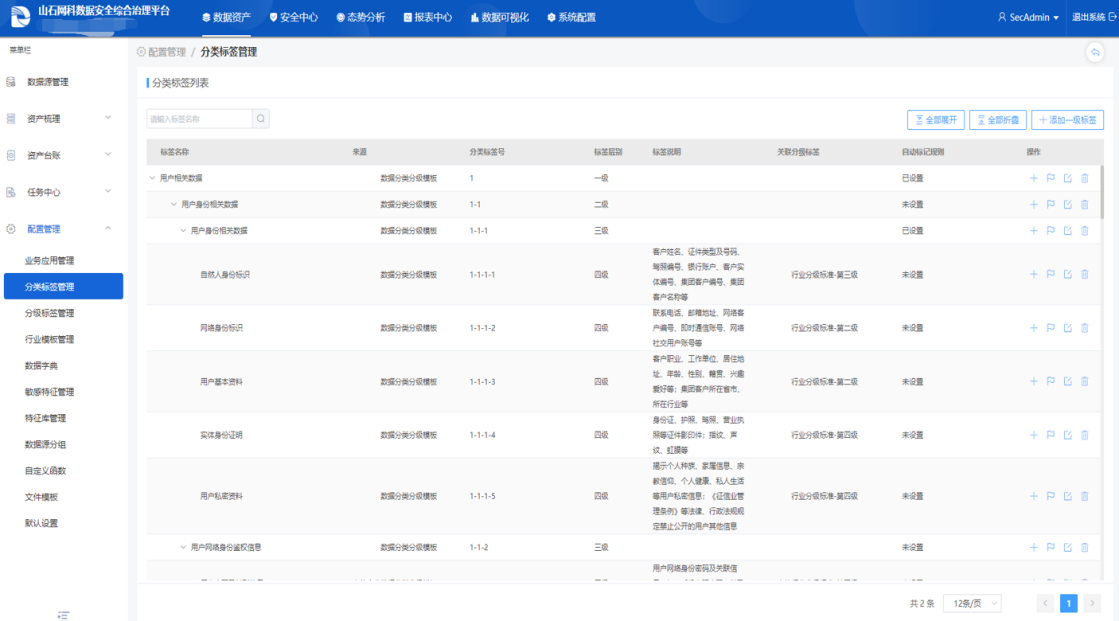Click the back arrow icon at top right
This screenshot has height=621, width=1119.
[x=1095, y=52]
